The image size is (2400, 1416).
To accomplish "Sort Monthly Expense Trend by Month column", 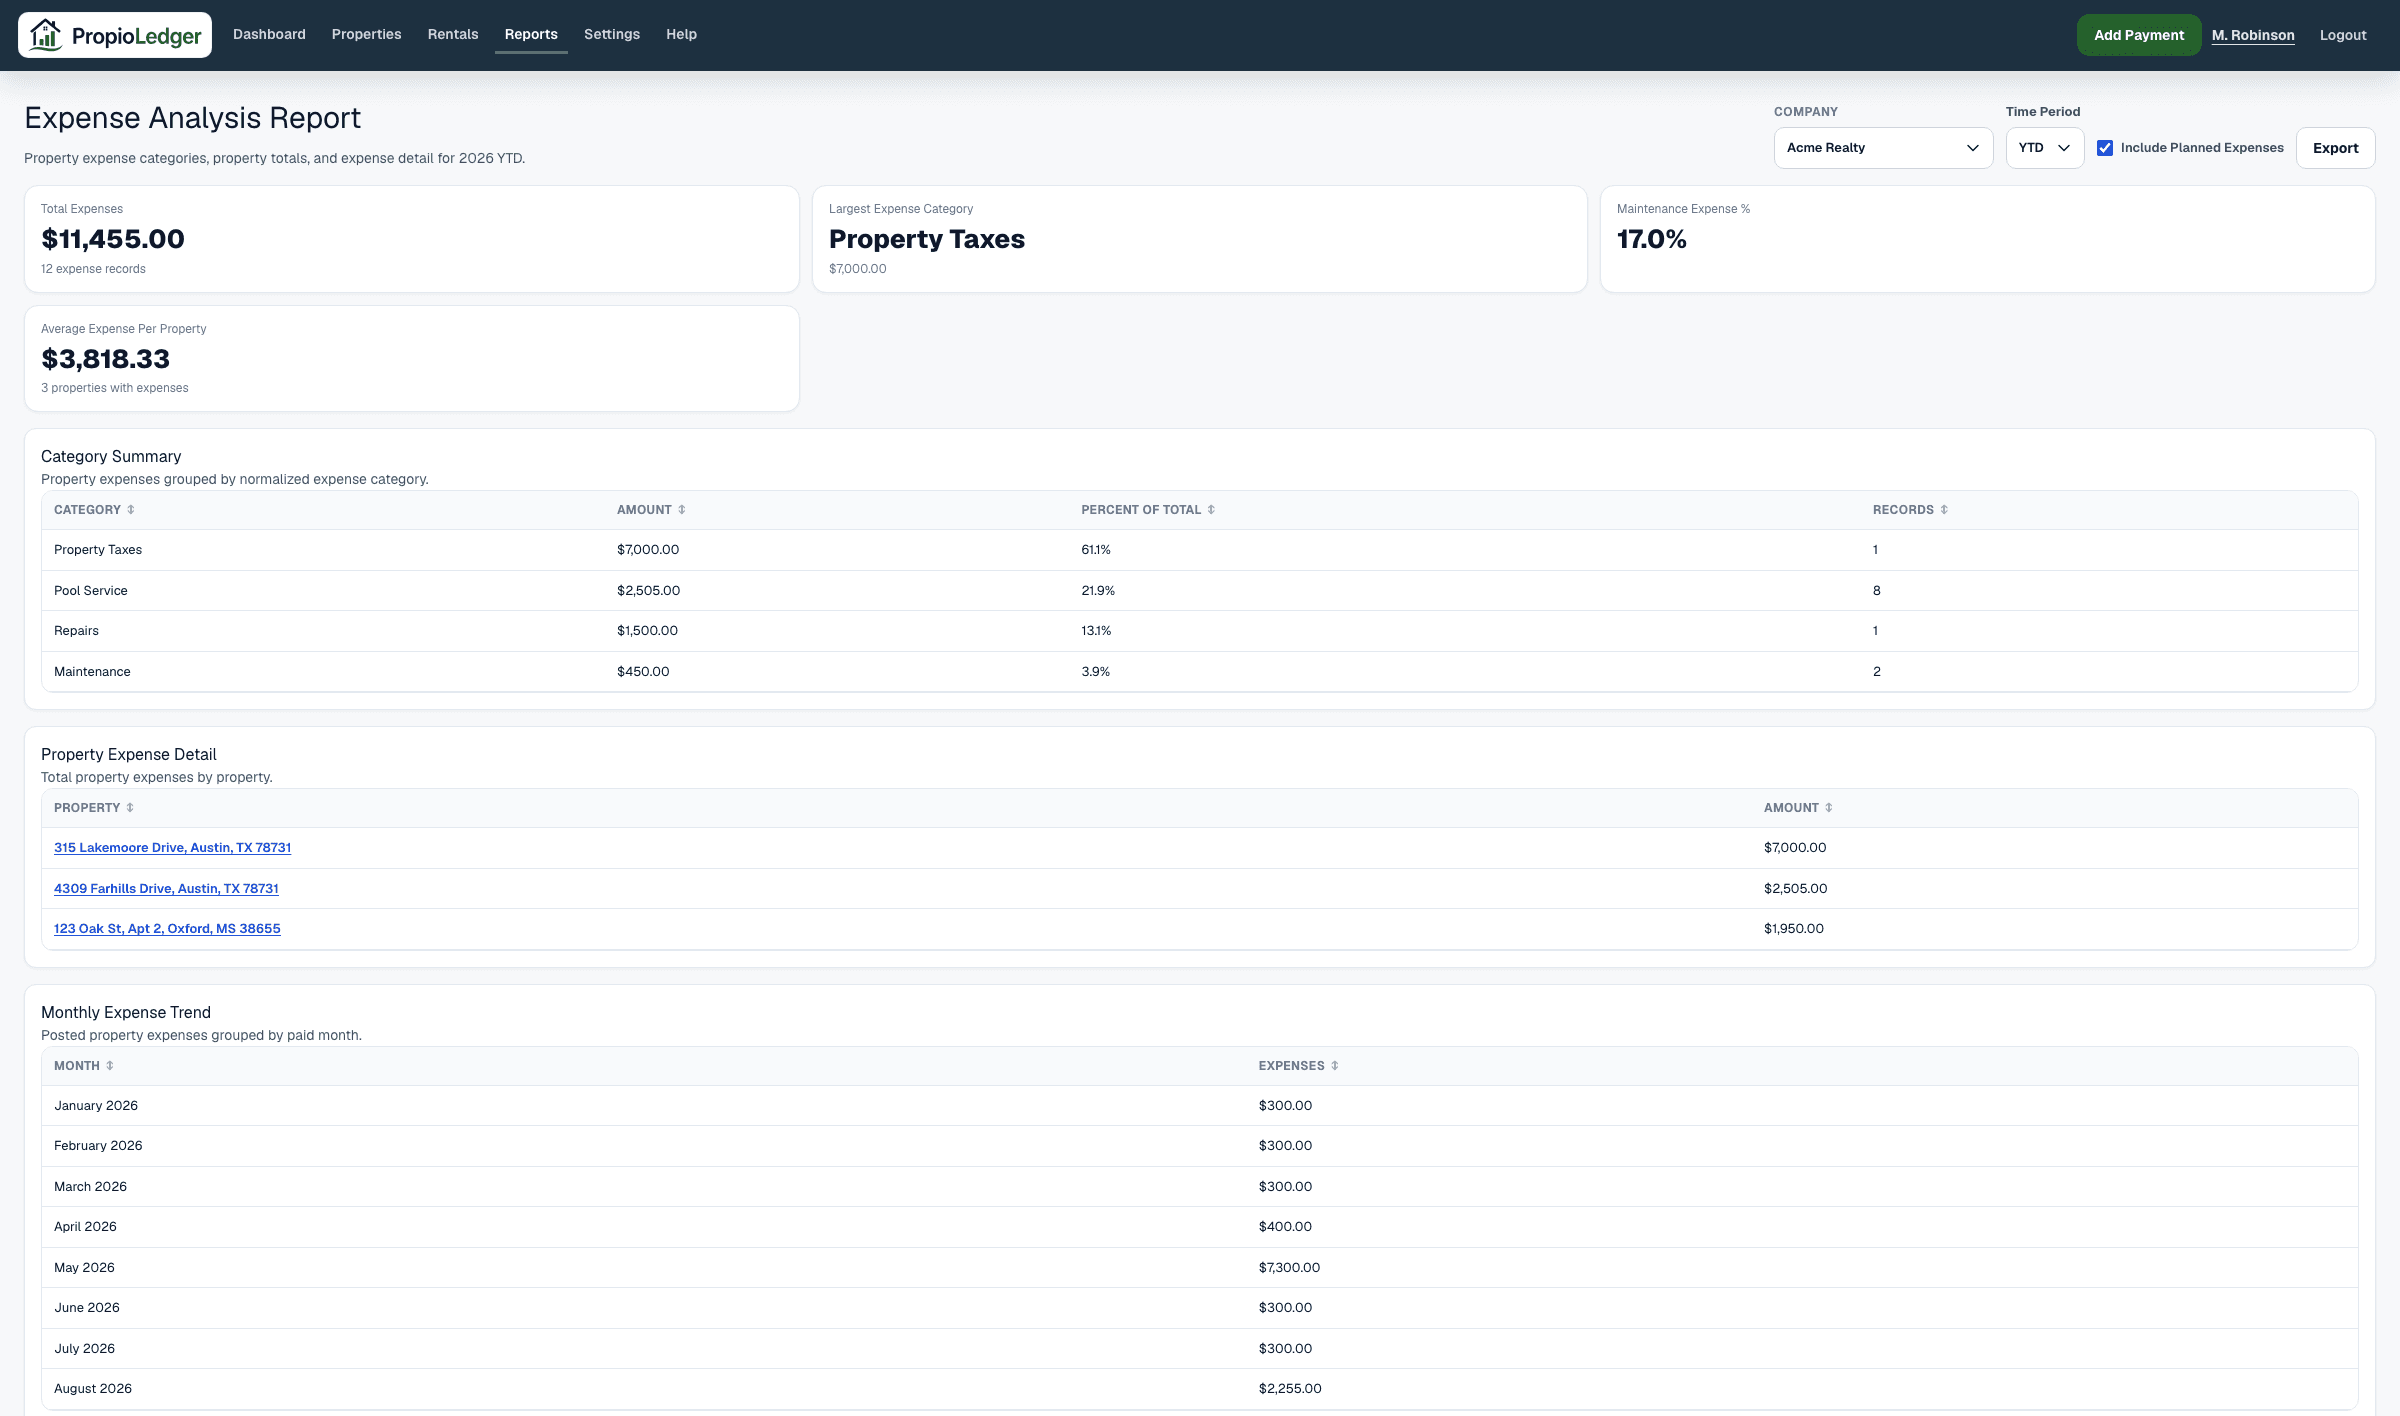I will tap(84, 1066).
